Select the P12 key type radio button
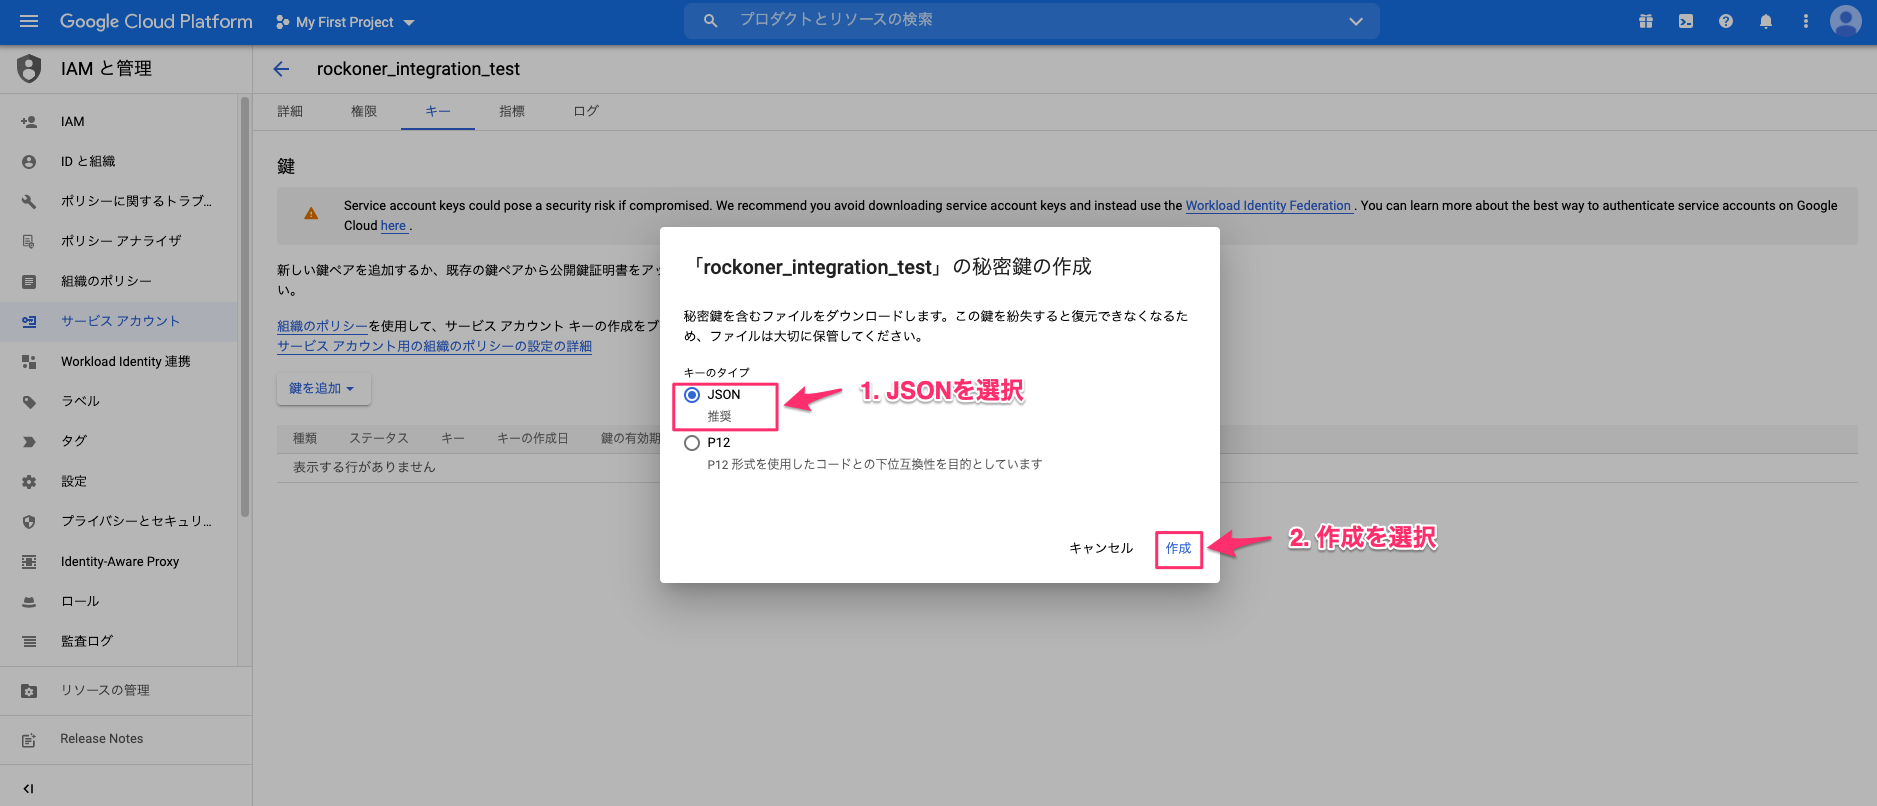 (x=692, y=443)
